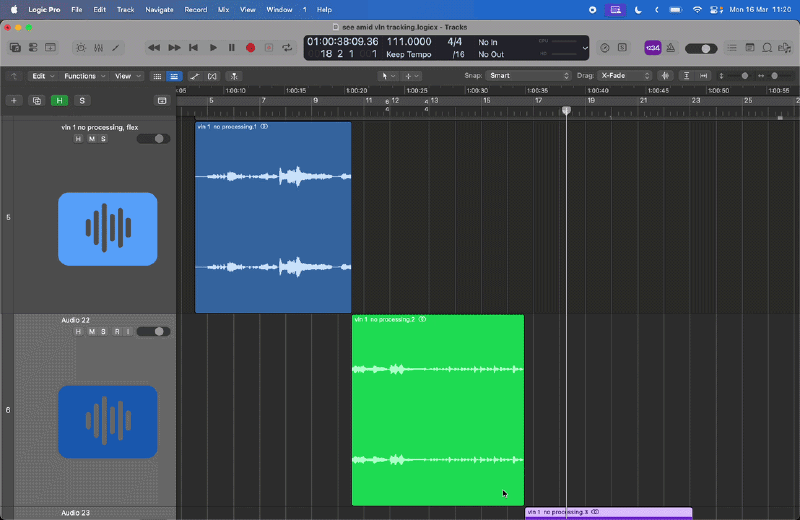This screenshot has width=800, height=520.
Task: Solo the vln 1 no processing track
Action: click(104, 139)
